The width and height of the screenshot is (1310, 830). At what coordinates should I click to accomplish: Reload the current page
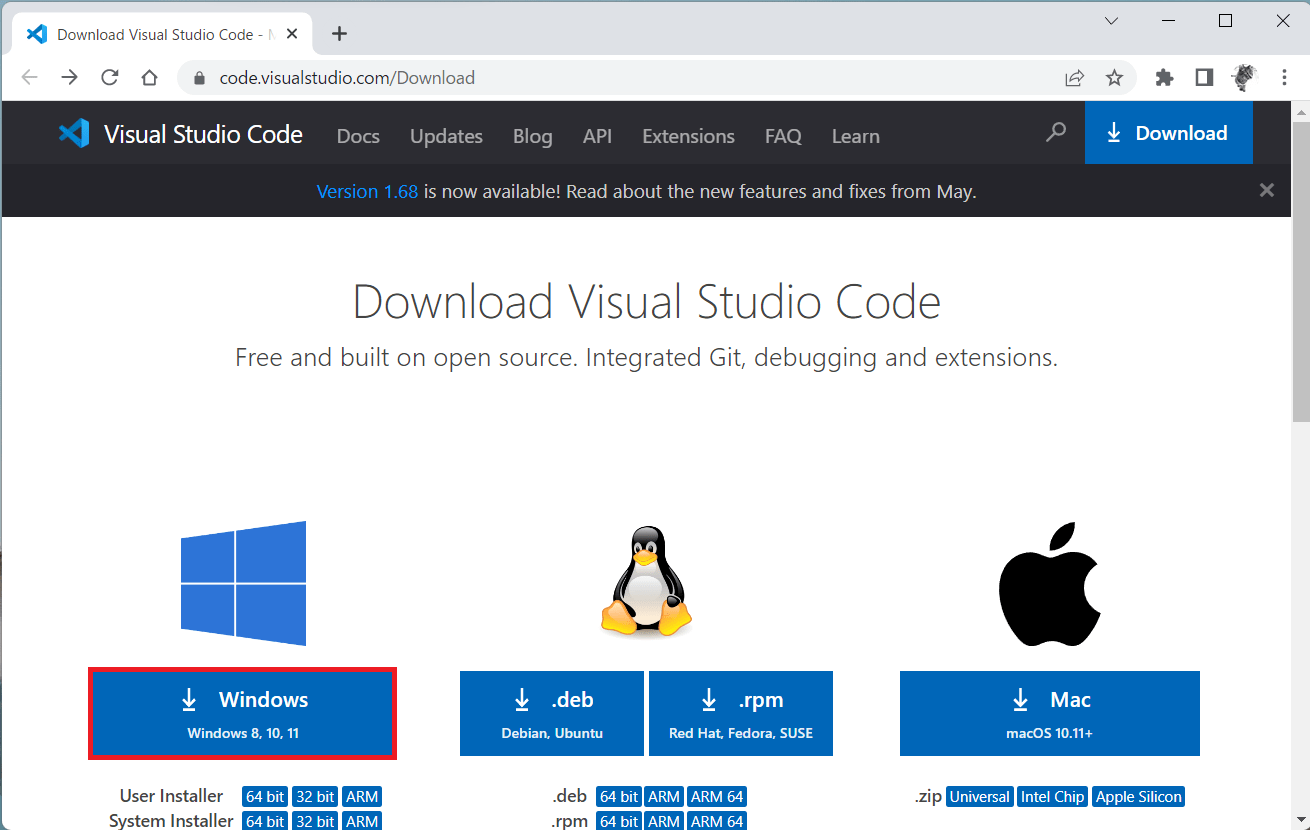[x=108, y=77]
